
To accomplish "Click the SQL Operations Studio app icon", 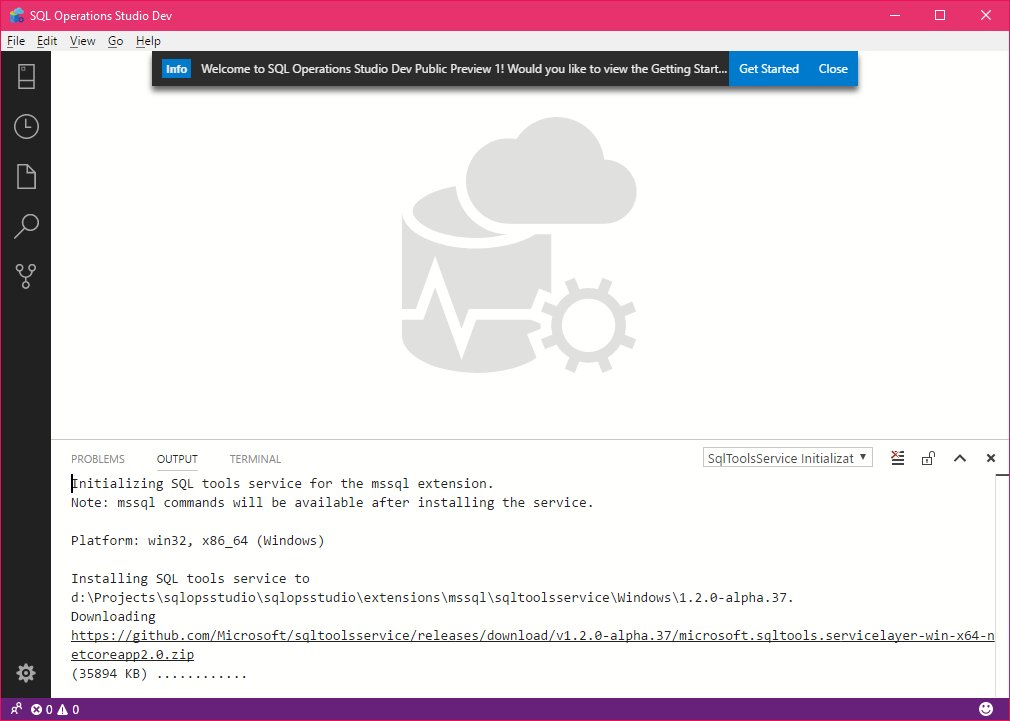I will click(17, 15).
